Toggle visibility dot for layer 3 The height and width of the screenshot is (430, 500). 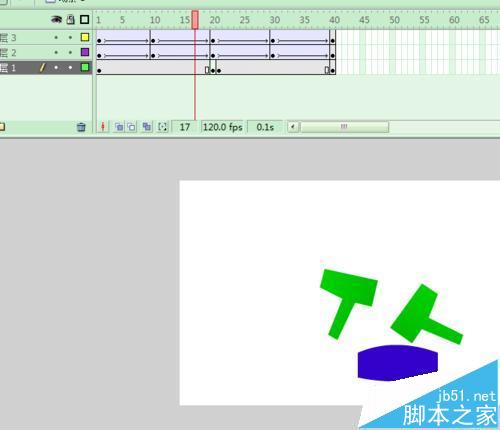tap(56, 38)
